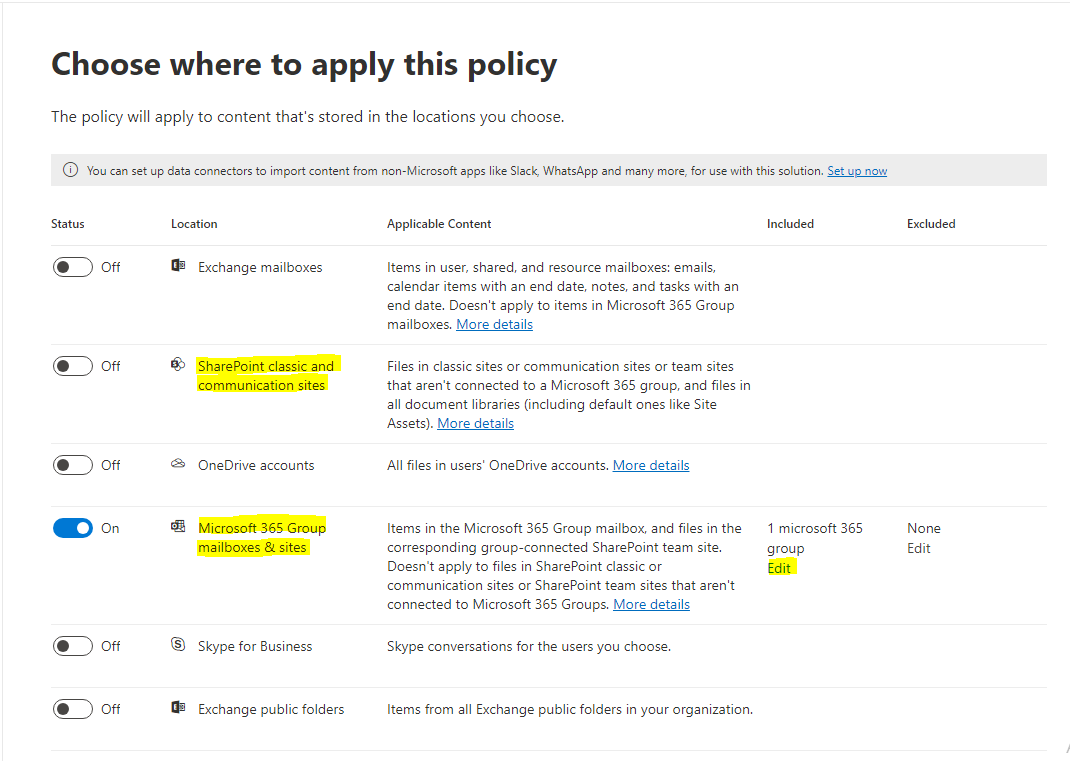Click the Excluded column header
The height and width of the screenshot is (761, 1070).
coord(931,224)
